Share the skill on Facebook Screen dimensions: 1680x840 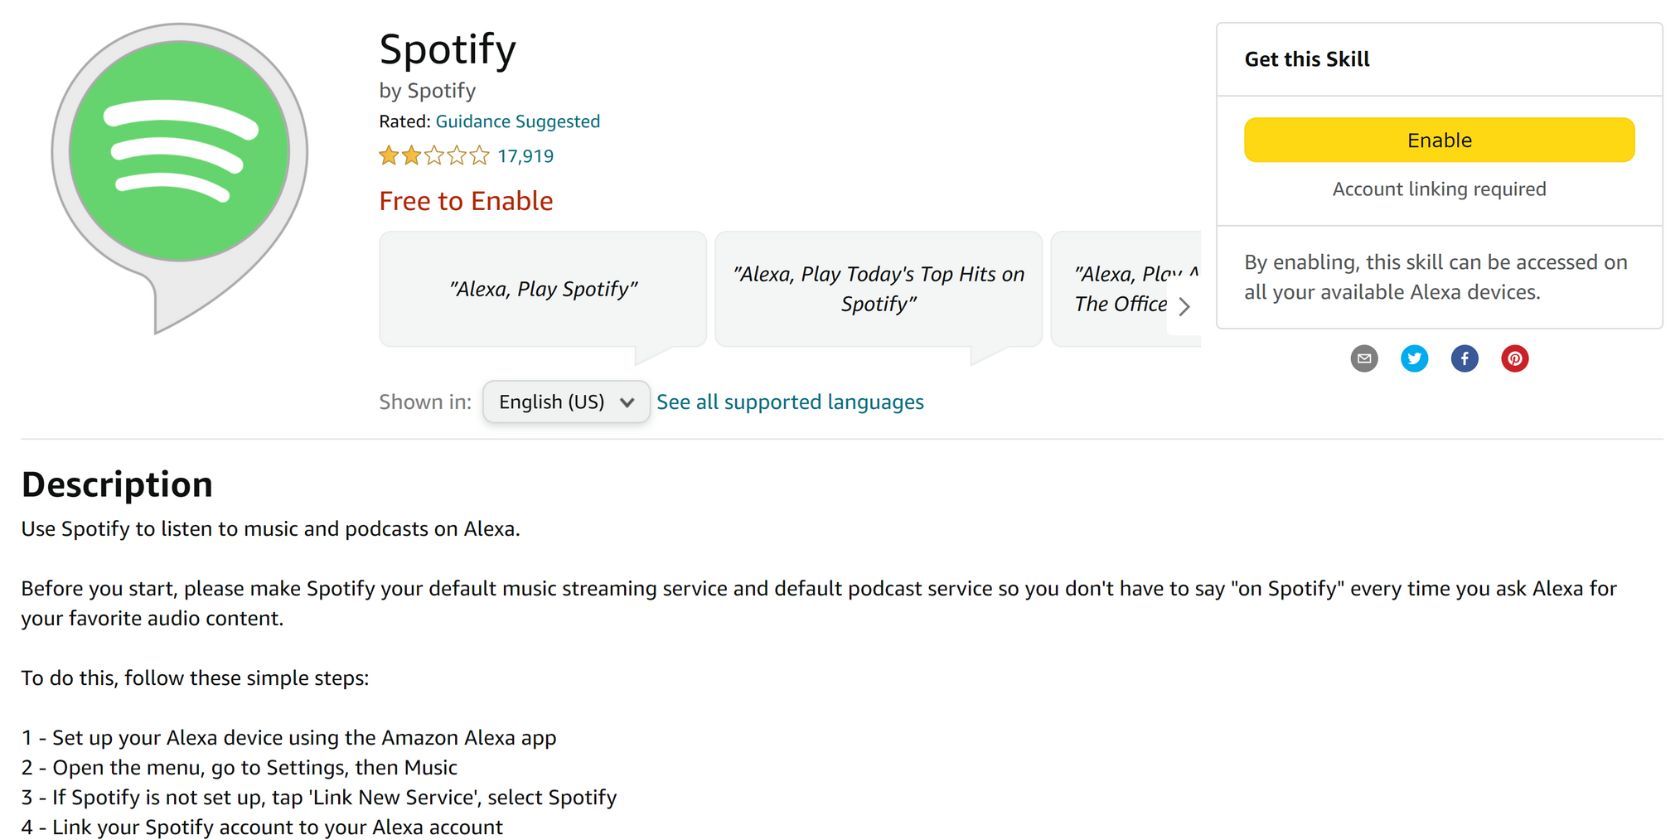(x=1464, y=358)
